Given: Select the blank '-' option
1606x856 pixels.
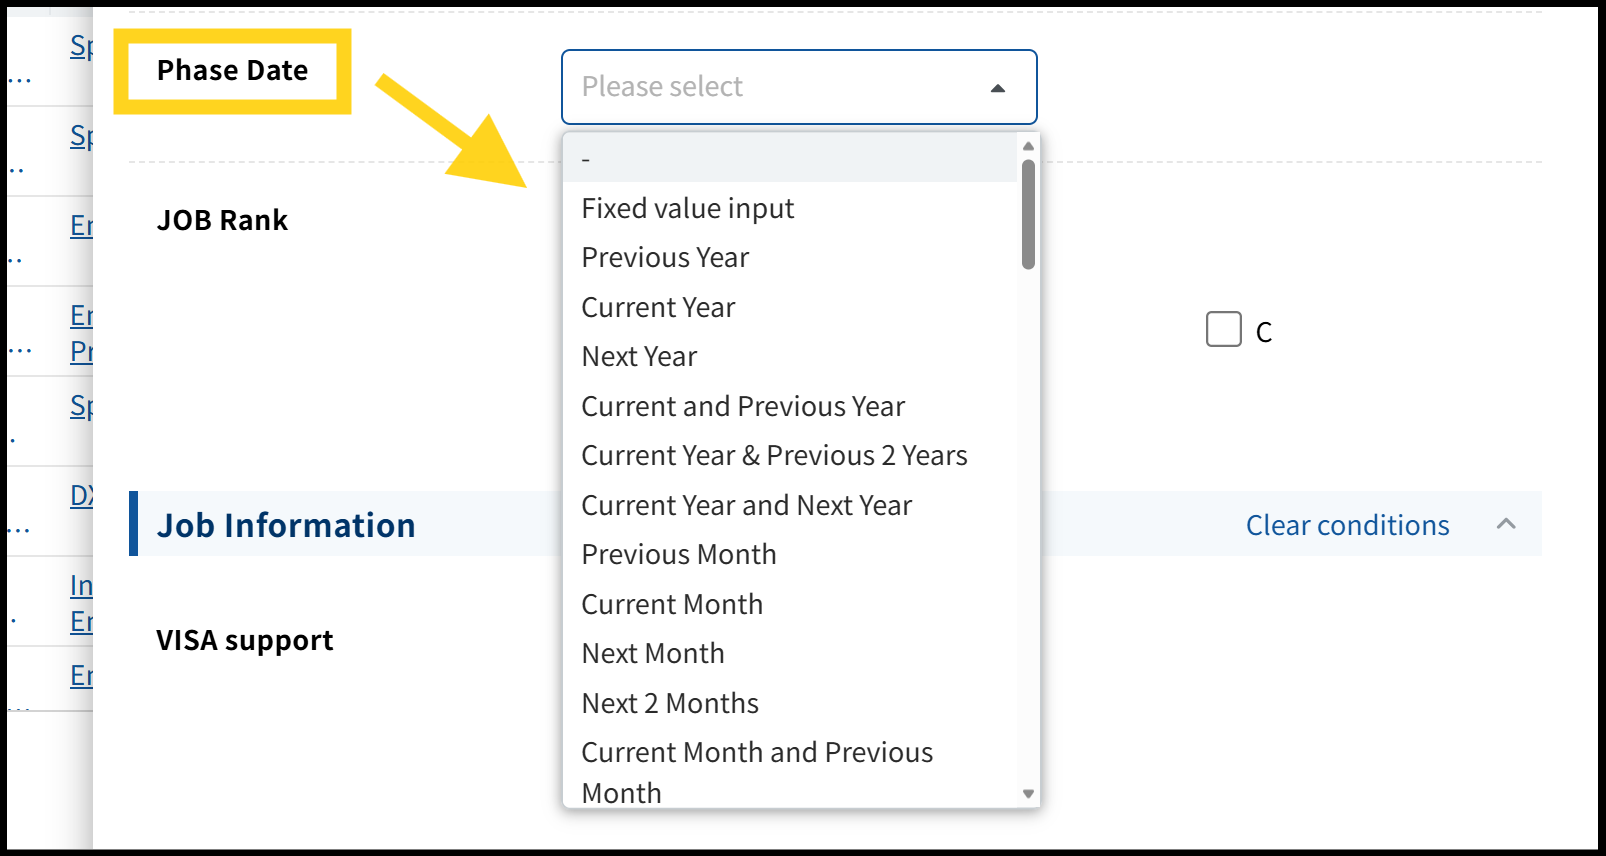Looking at the screenshot, I should [x=790, y=158].
